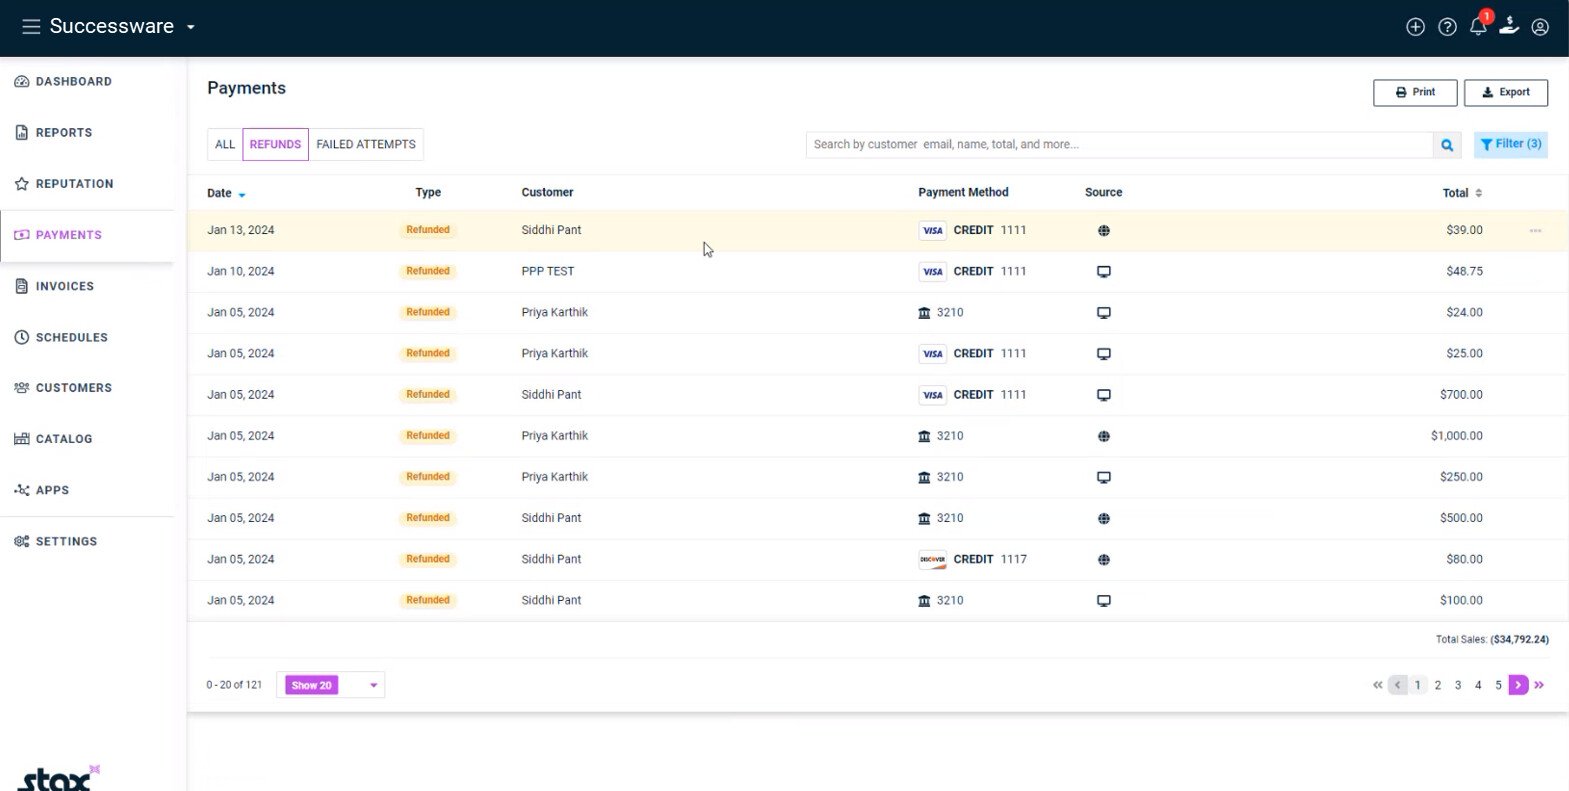Switch to the REFUNDS tab
1569x791 pixels.
(x=275, y=144)
